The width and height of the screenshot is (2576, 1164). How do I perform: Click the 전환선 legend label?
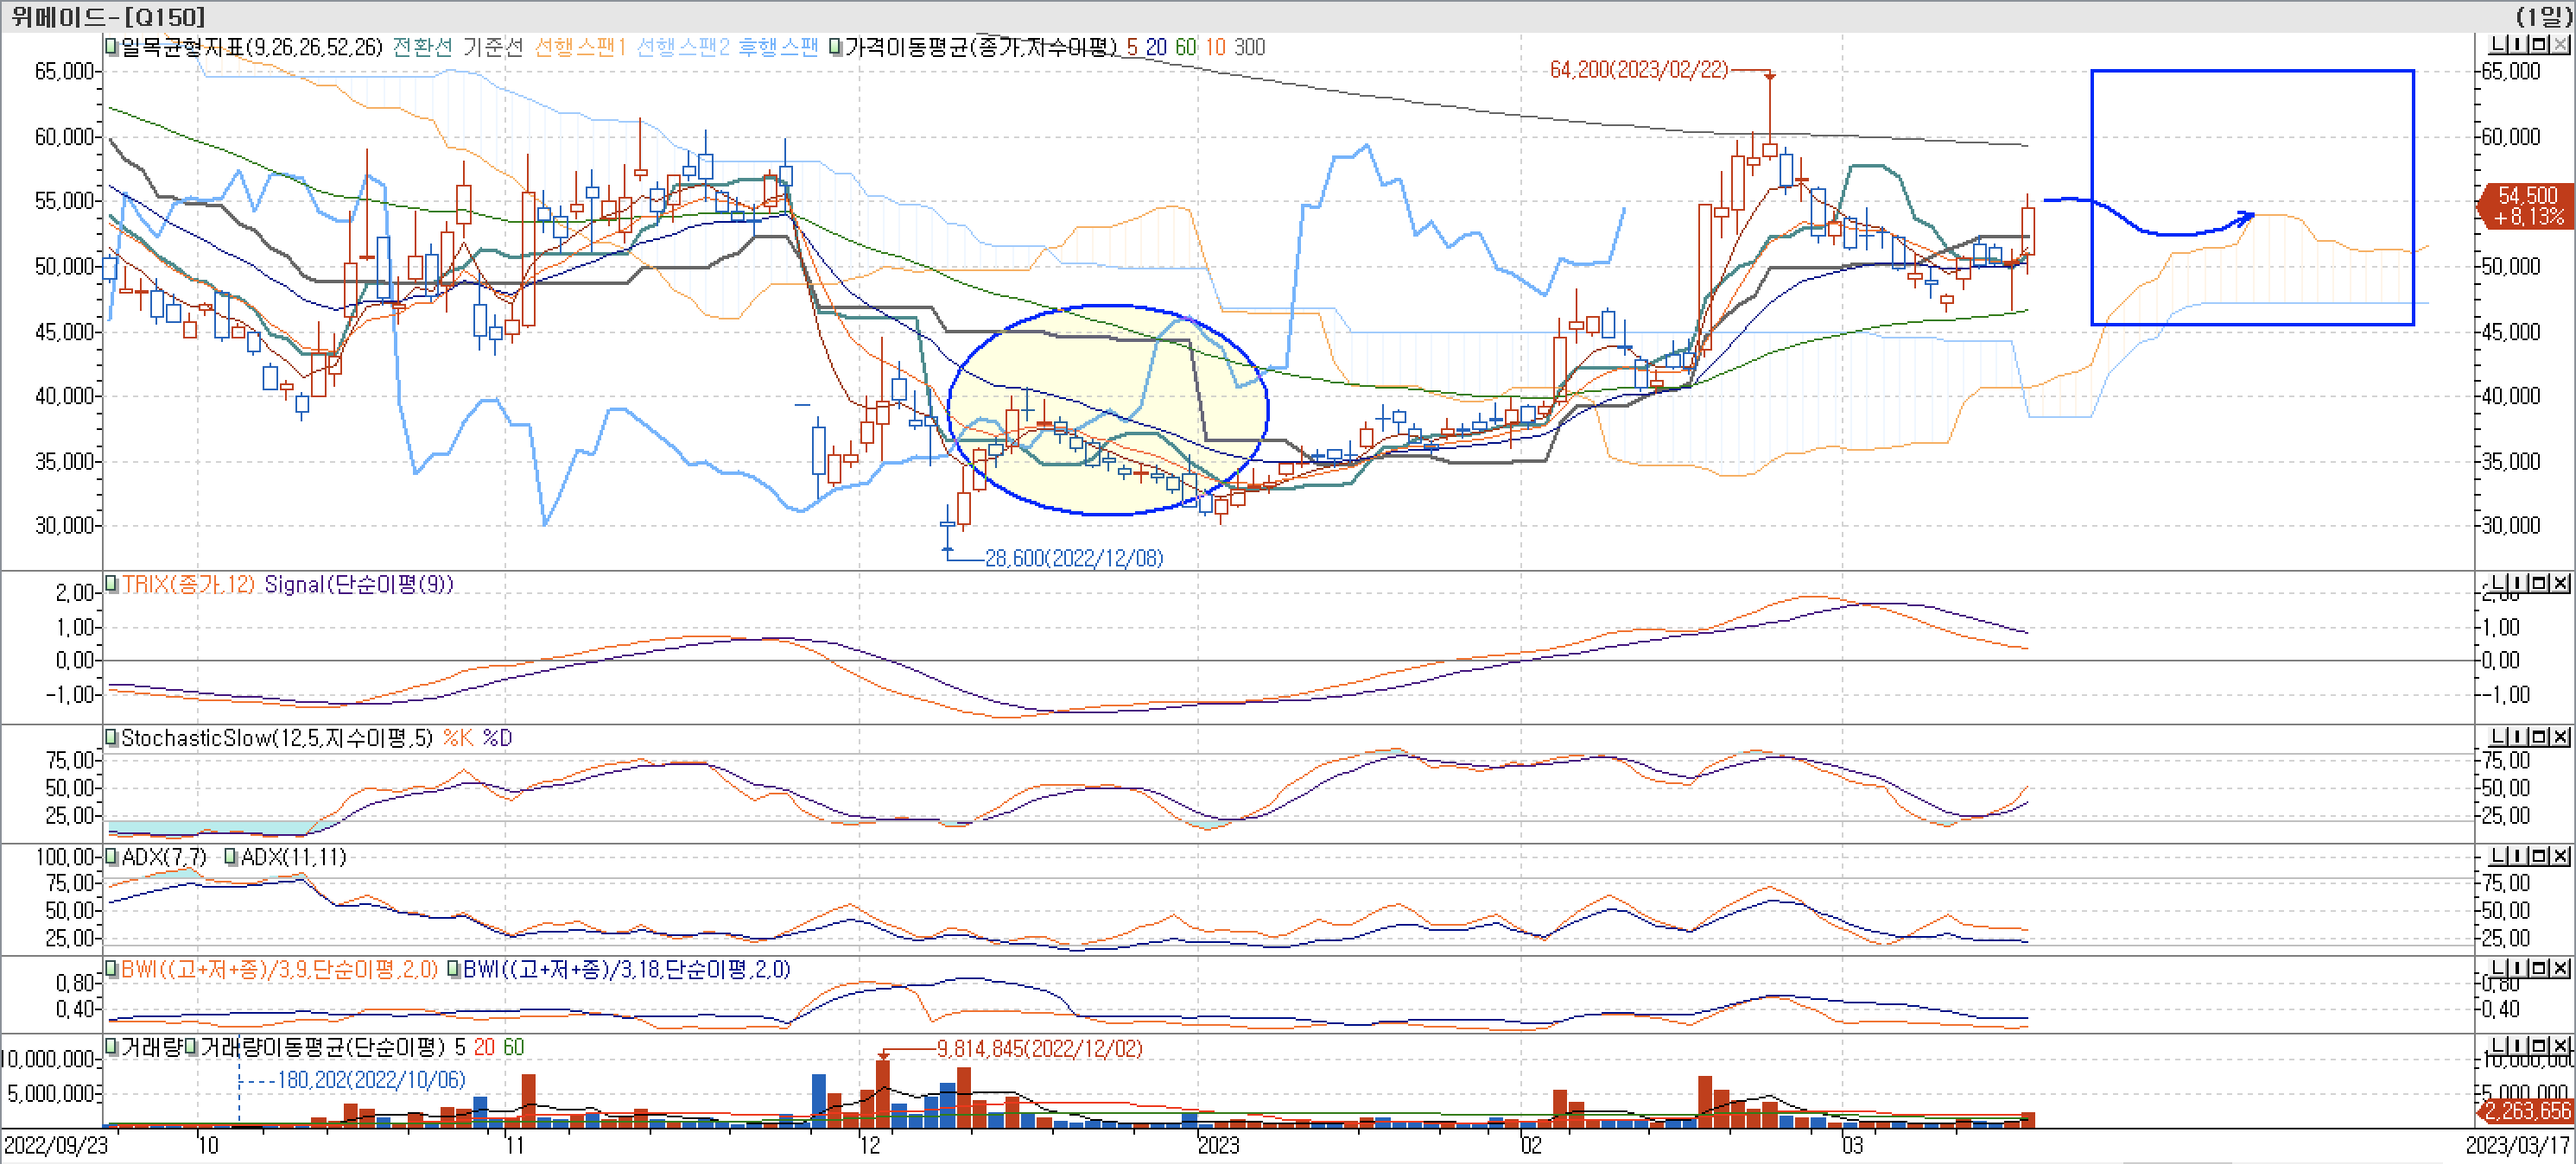[422, 47]
